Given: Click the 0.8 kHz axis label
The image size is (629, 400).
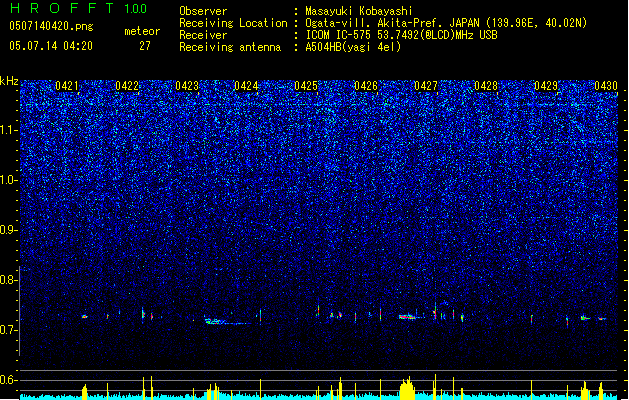Looking at the screenshot, I should tap(9, 280).
